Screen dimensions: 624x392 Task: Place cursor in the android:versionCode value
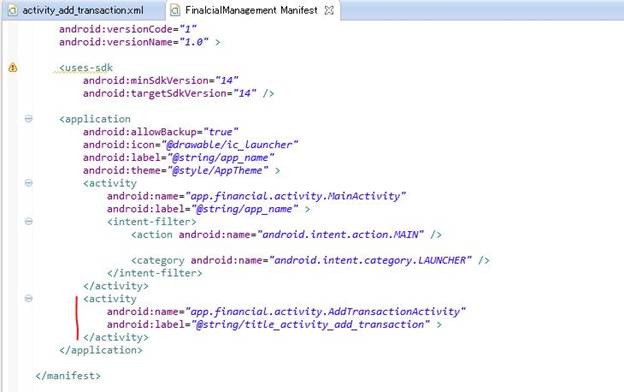pyautogui.click(x=188, y=29)
